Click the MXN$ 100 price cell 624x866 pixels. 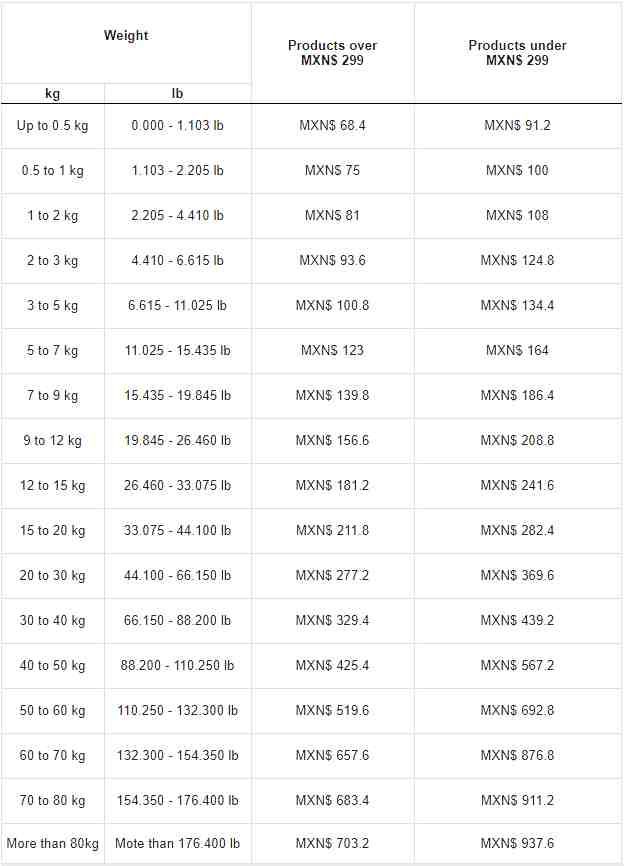517,170
